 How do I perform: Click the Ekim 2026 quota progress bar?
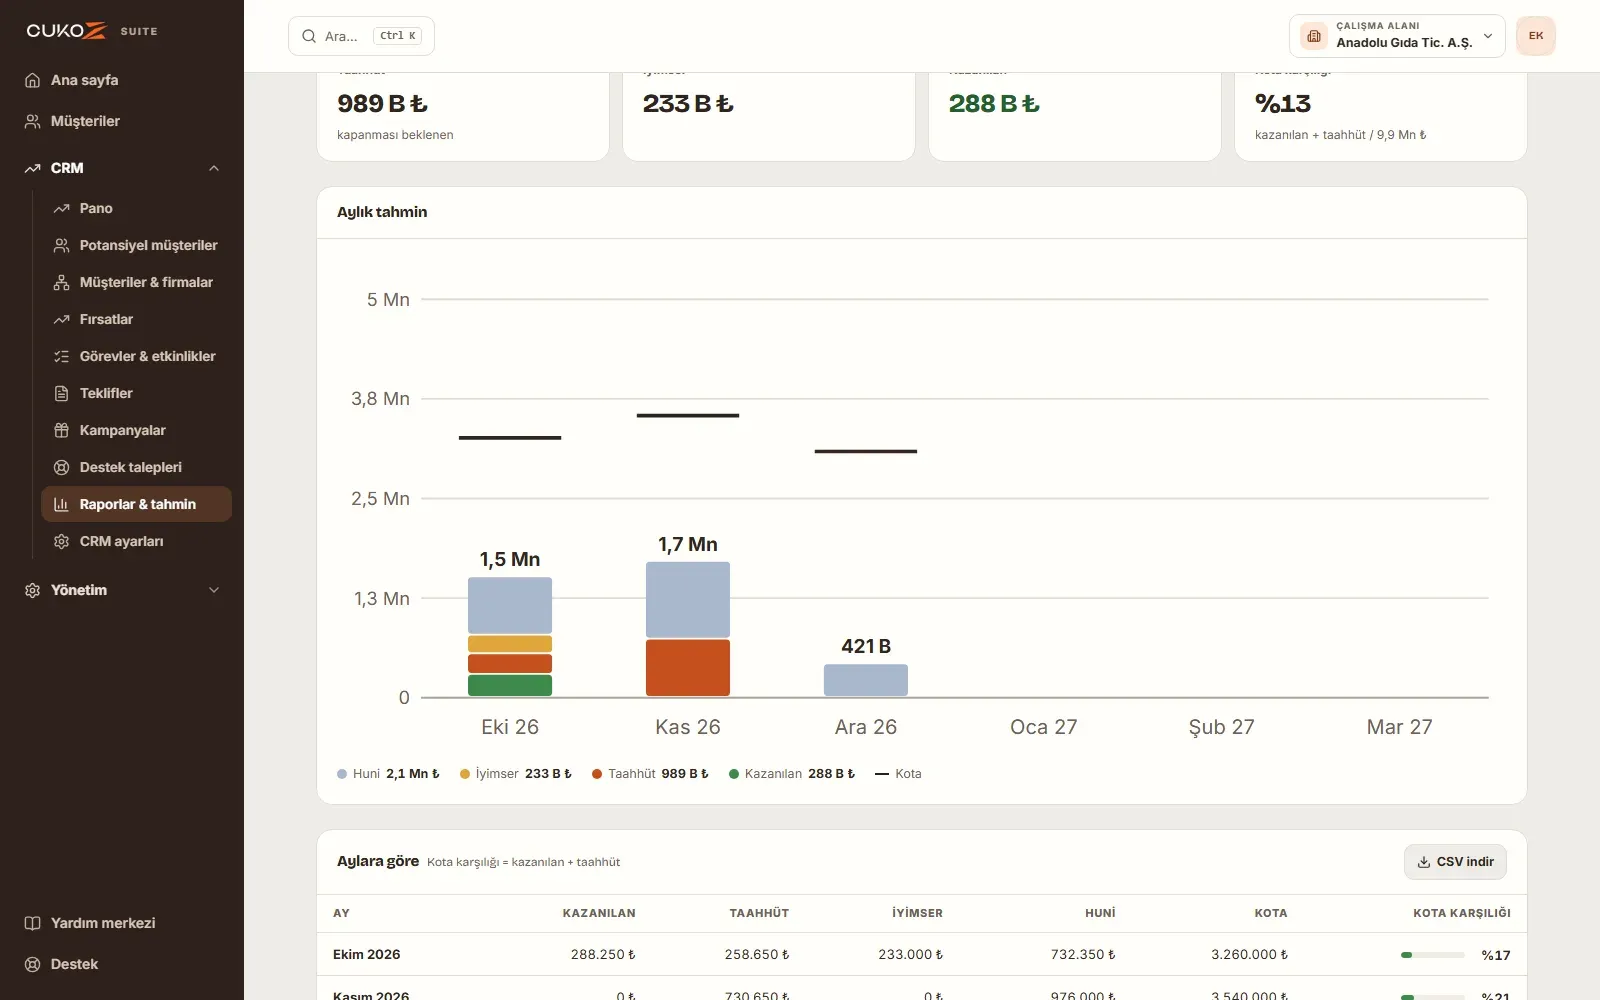1433,955
